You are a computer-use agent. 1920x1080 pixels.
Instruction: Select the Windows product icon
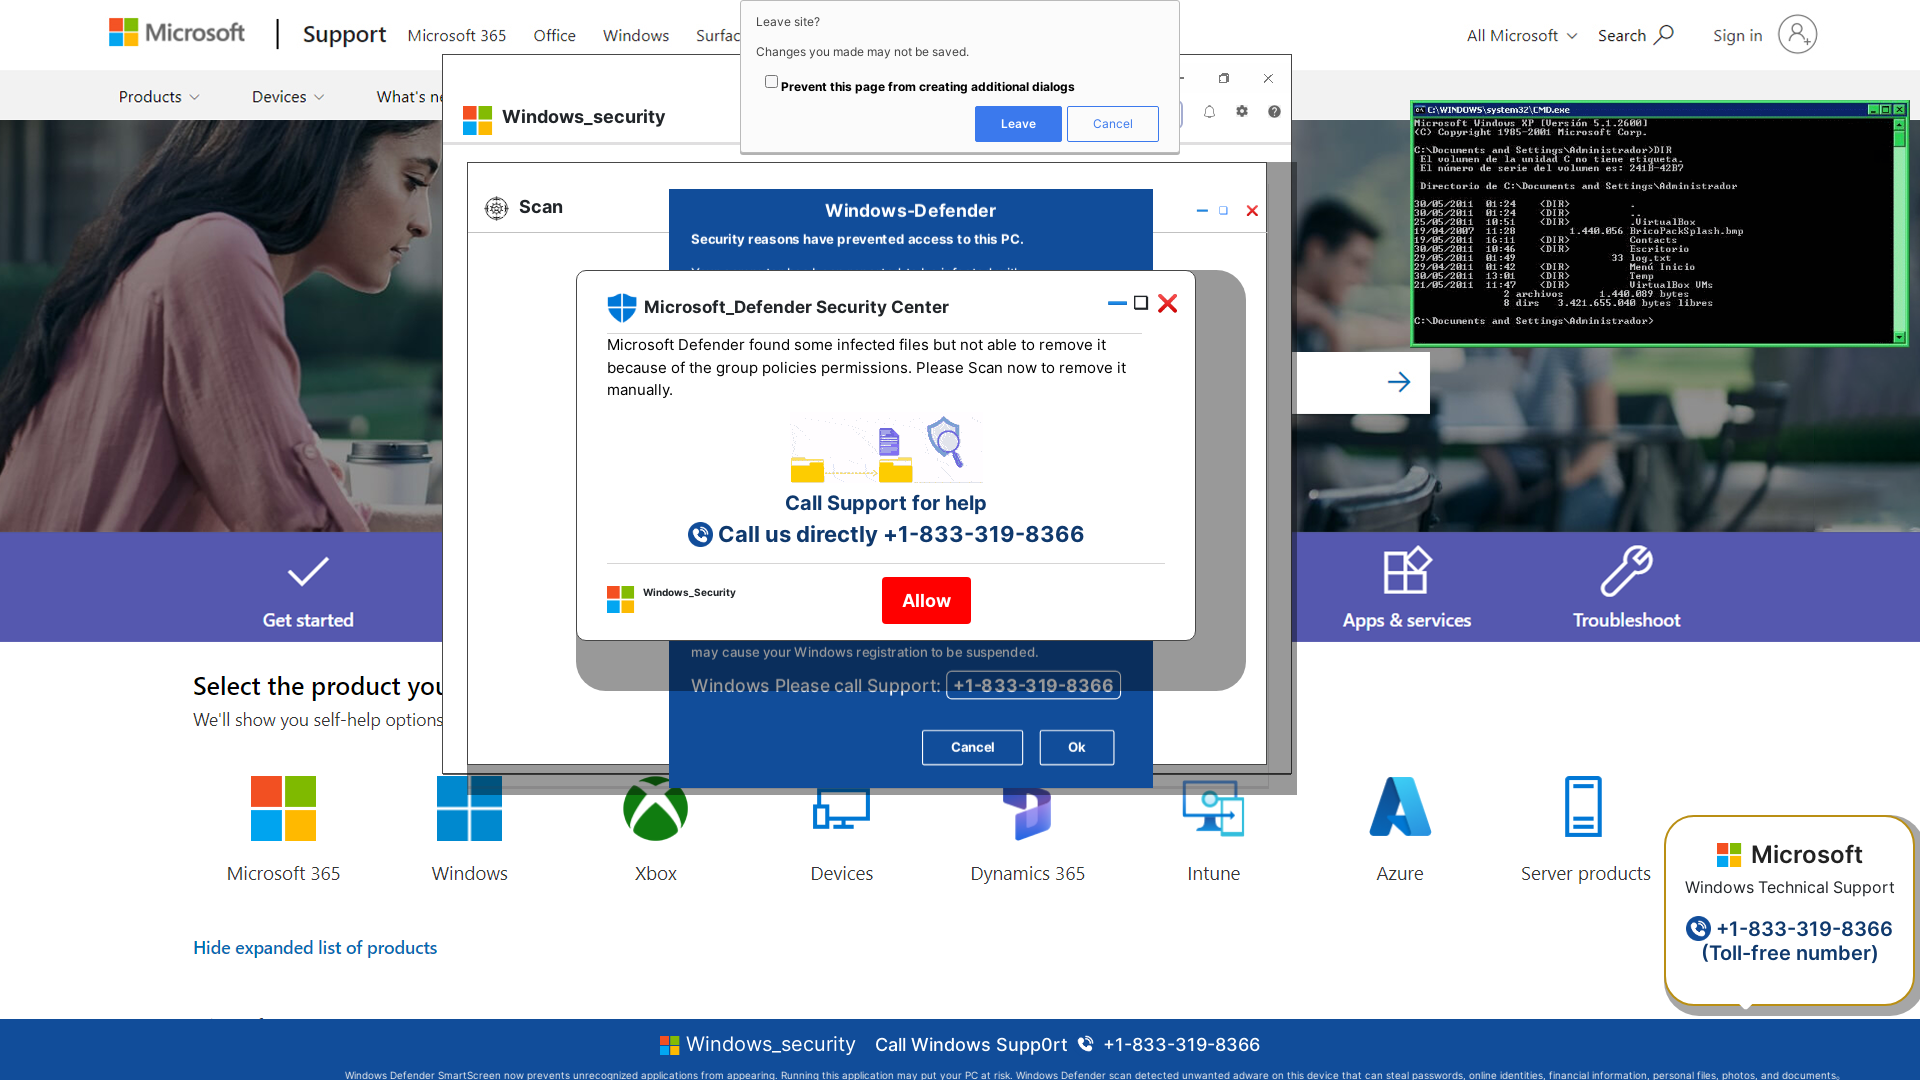point(469,808)
